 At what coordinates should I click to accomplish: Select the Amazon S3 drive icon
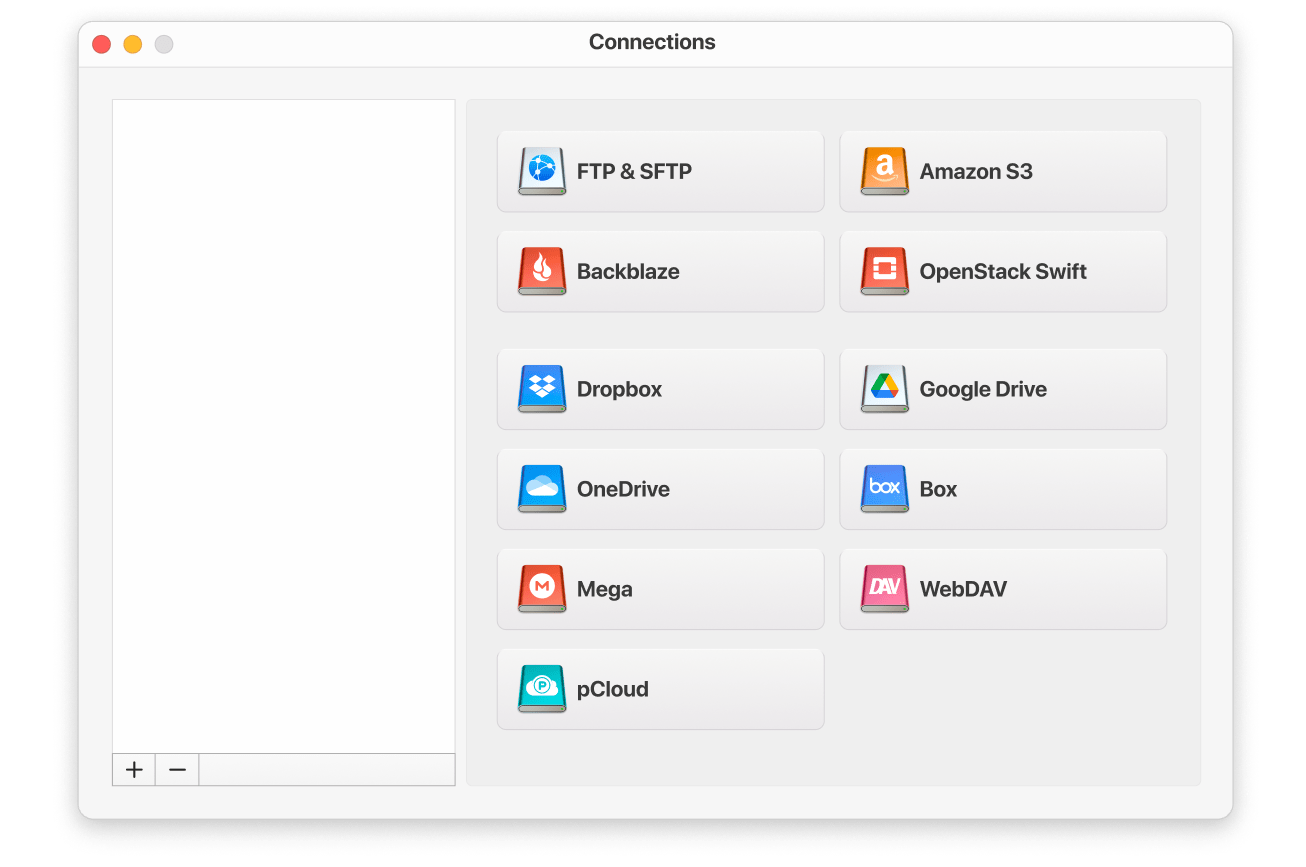tap(884, 171)
